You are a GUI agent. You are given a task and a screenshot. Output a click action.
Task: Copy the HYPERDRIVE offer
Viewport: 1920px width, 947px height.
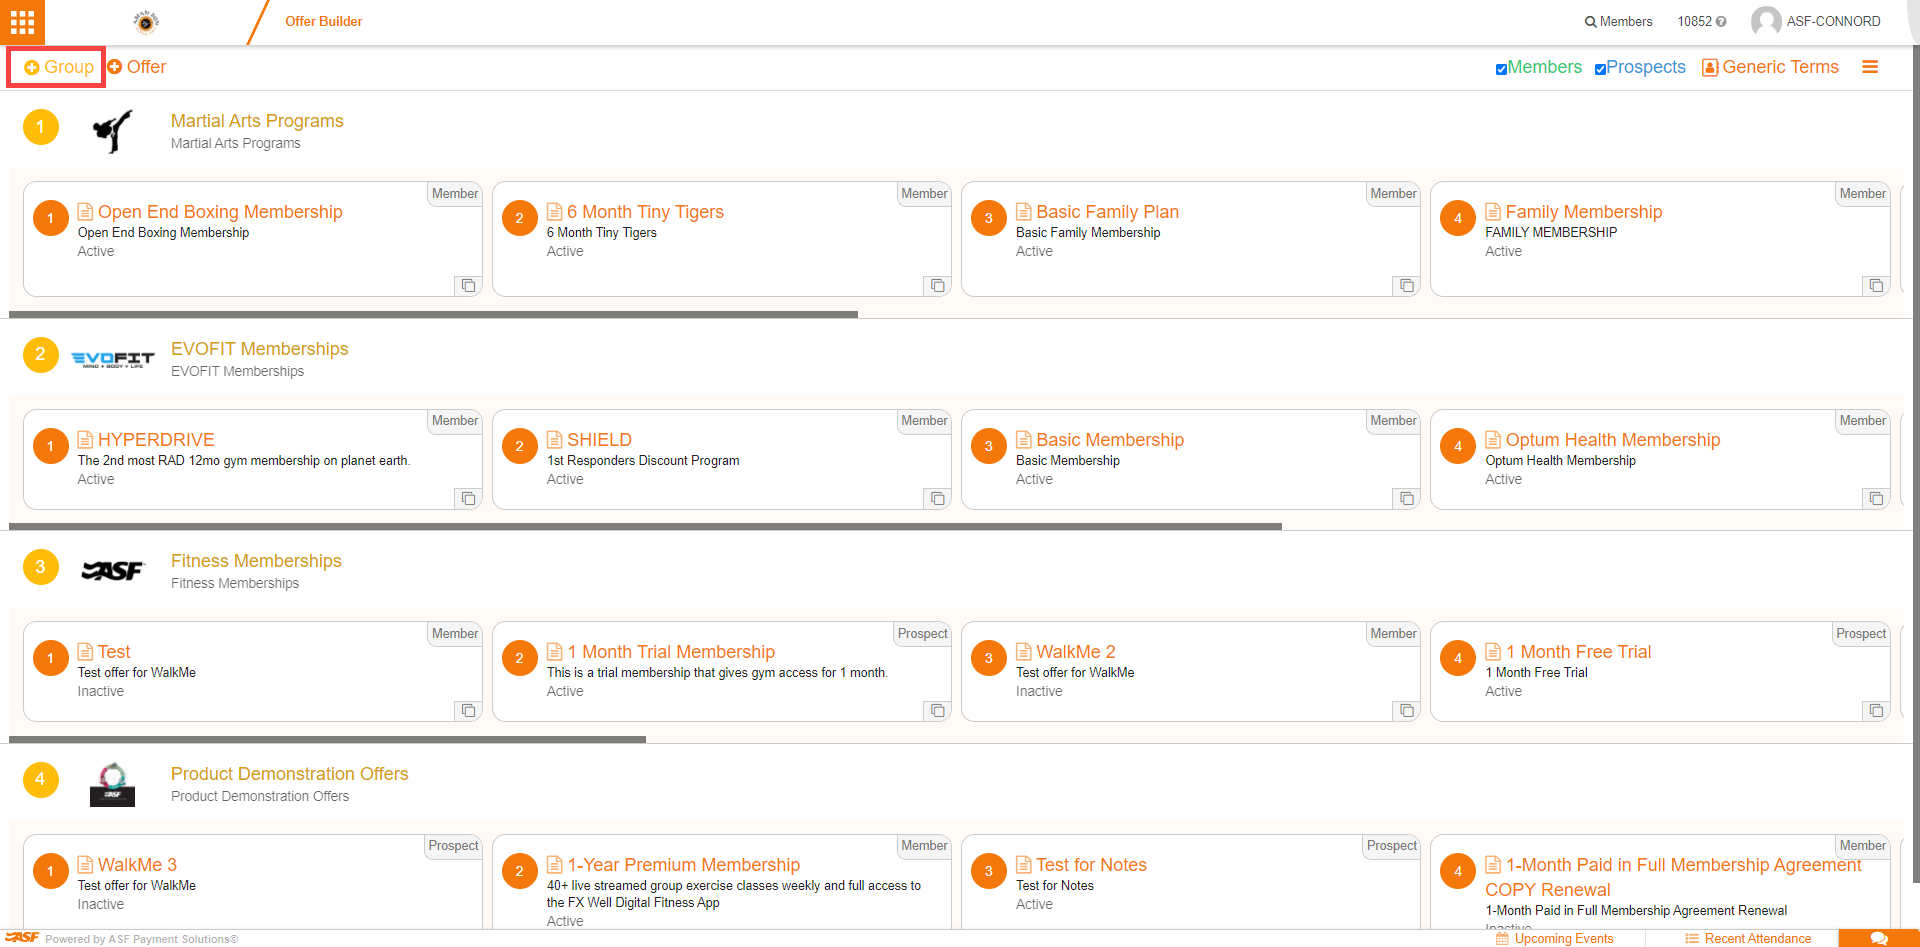[x=468, y=498]
